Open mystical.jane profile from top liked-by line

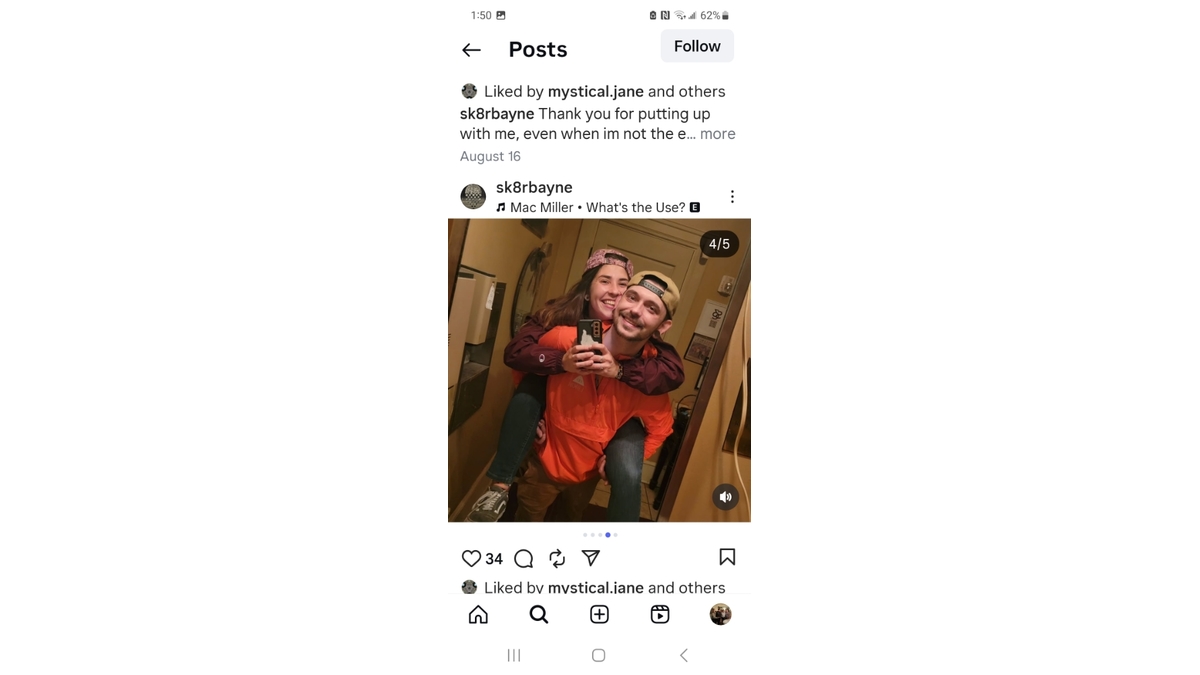[595, 91]
